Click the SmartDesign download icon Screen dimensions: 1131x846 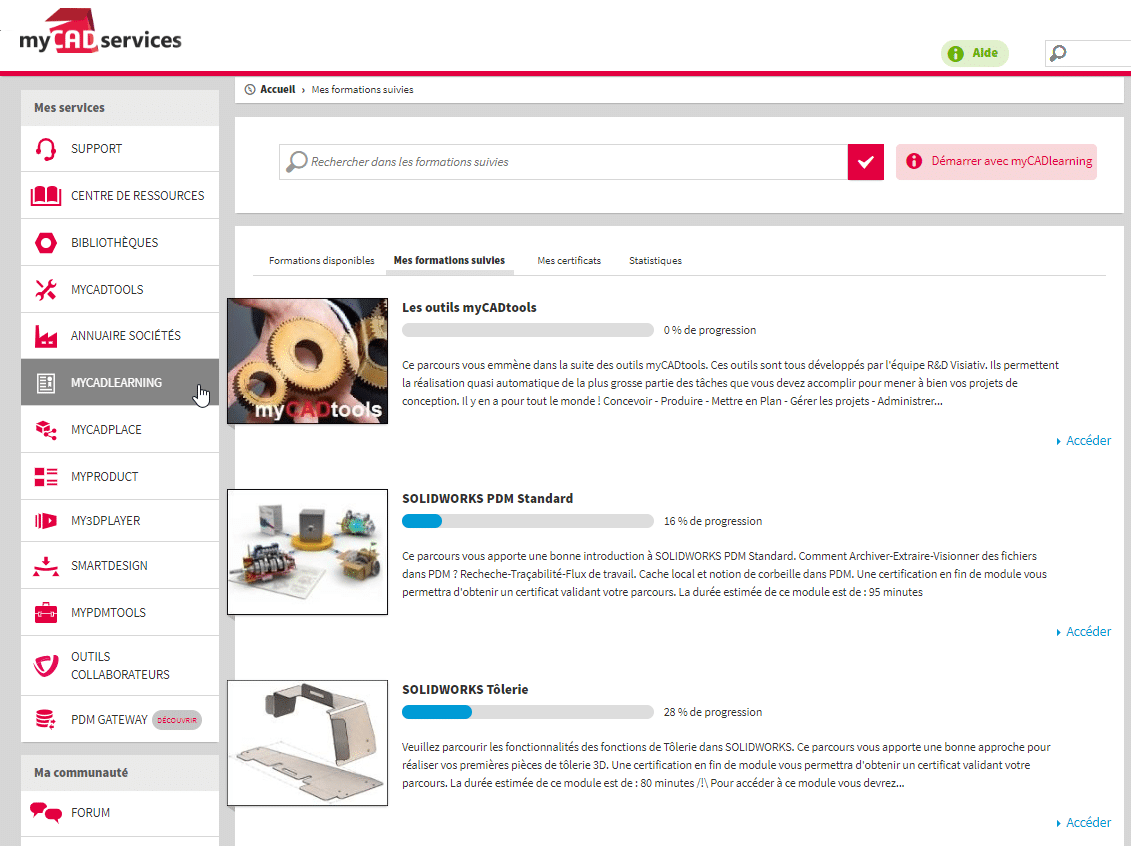[x=45, y=566]
